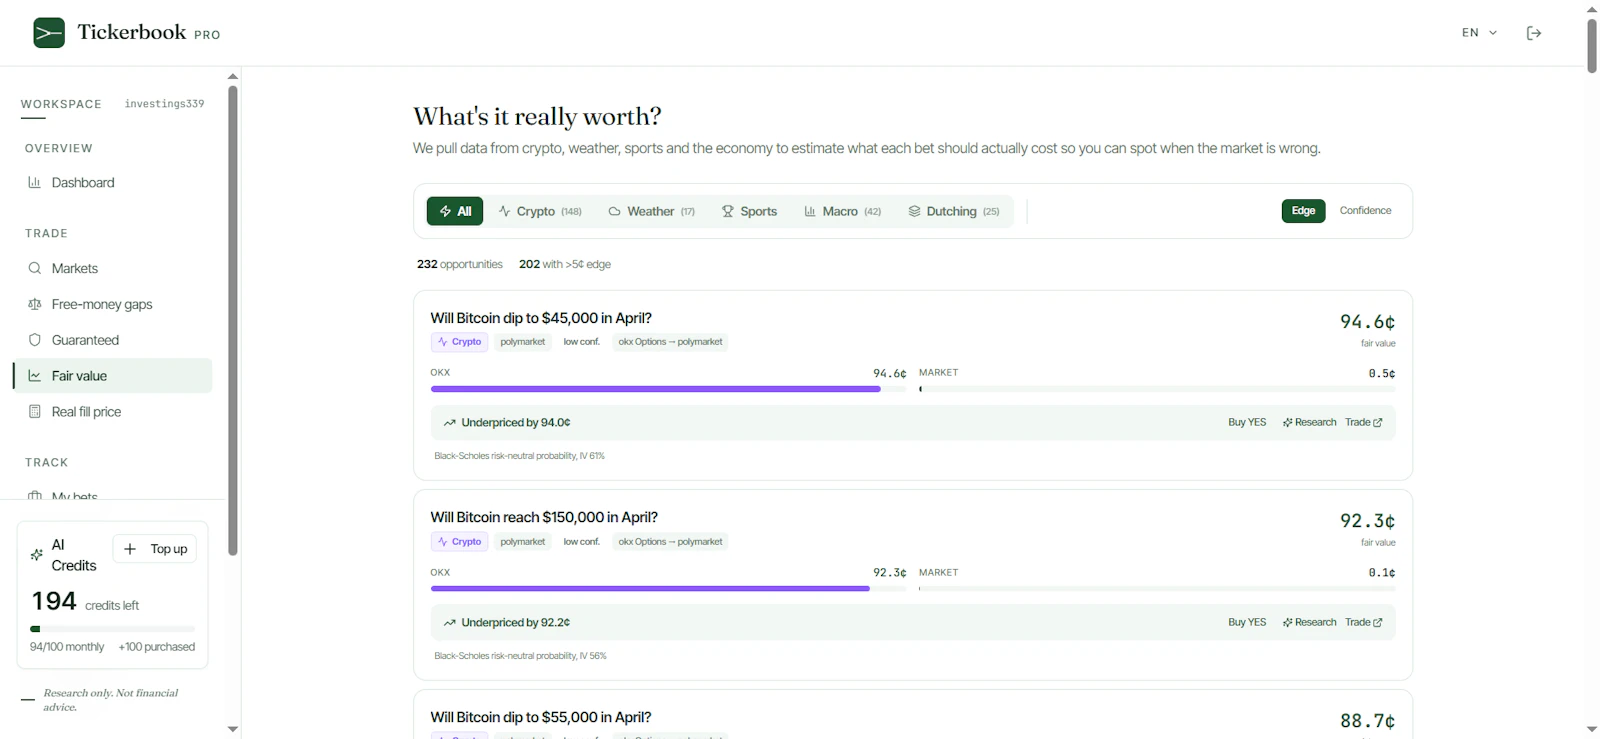
Task: Open 'Will Bitcoin dip to $45,000 in April?'
Action: pyautogui.click(x=541, y=318)
